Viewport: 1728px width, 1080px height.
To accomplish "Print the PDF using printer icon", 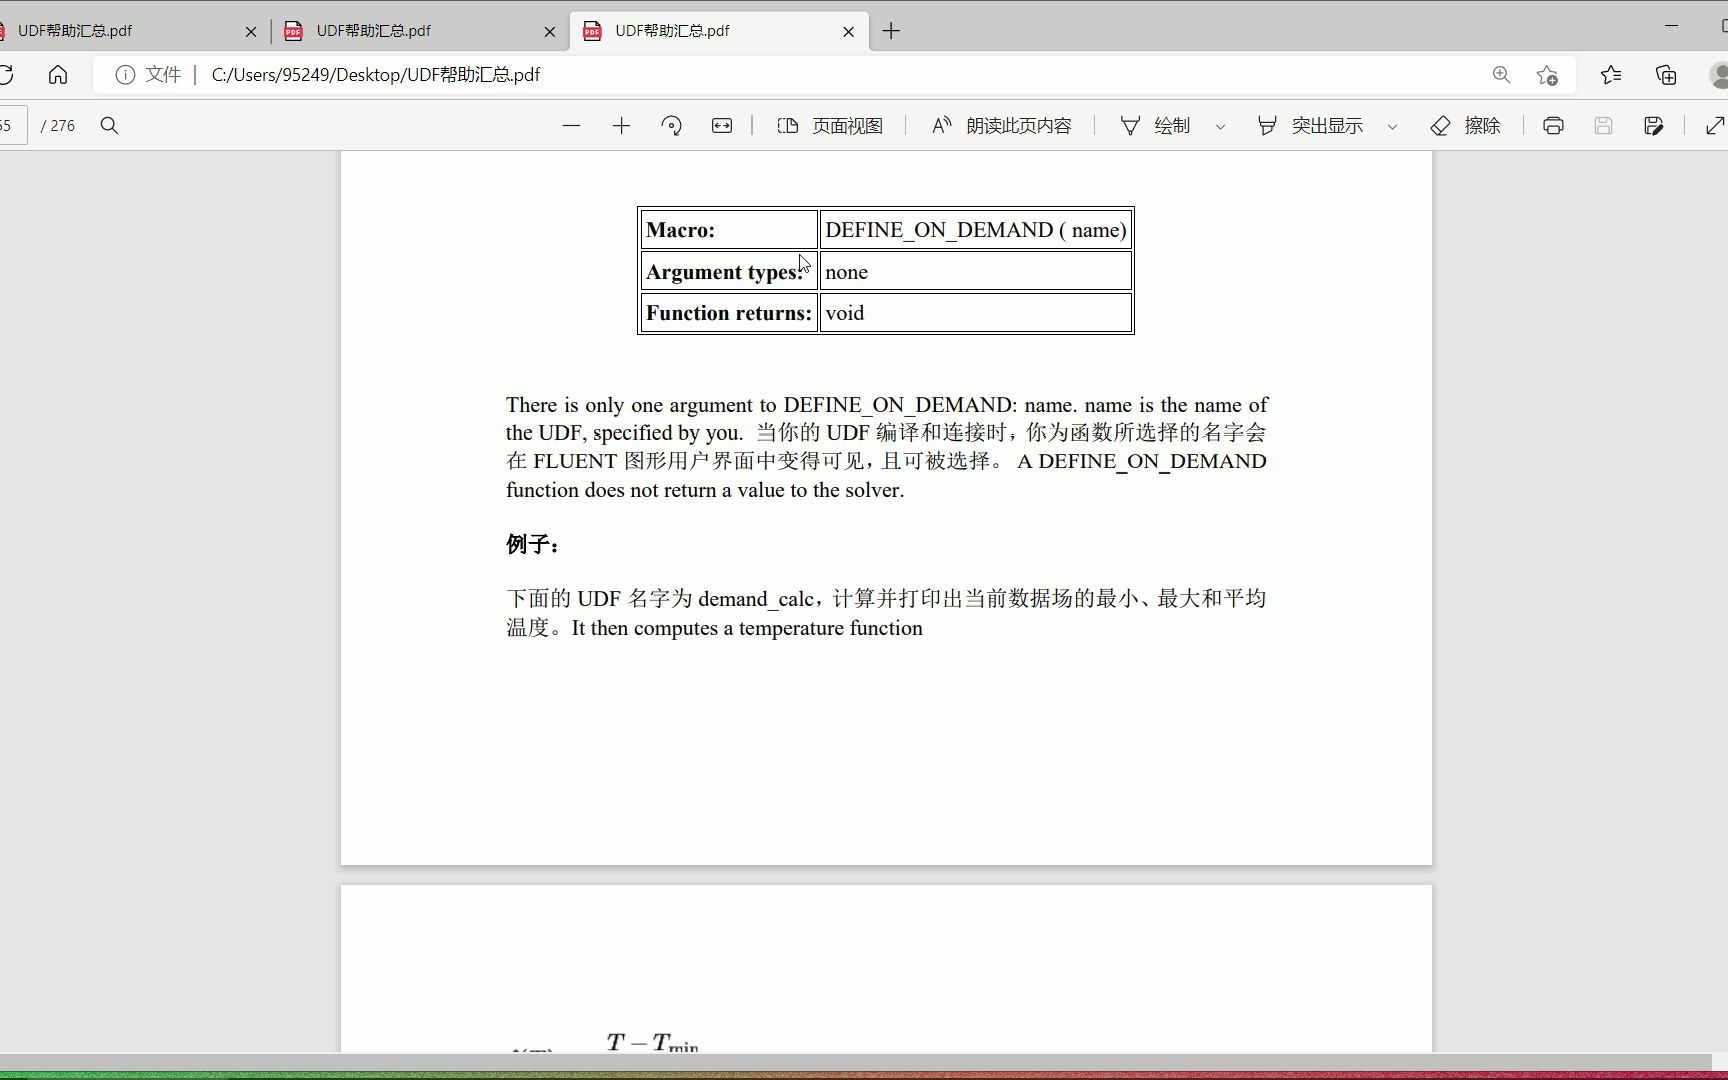I will click(1553, 126).
